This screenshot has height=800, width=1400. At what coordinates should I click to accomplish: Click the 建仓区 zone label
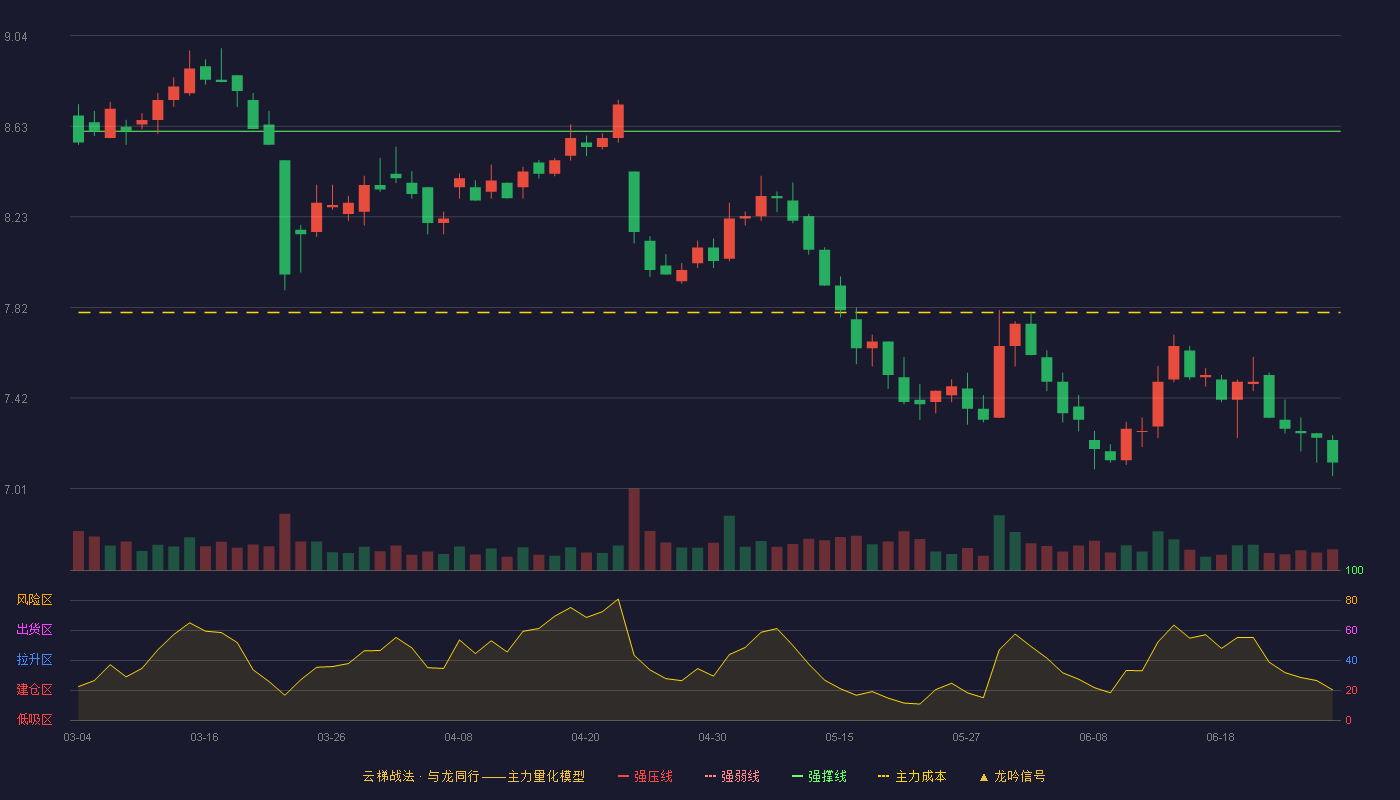point(34,690)
